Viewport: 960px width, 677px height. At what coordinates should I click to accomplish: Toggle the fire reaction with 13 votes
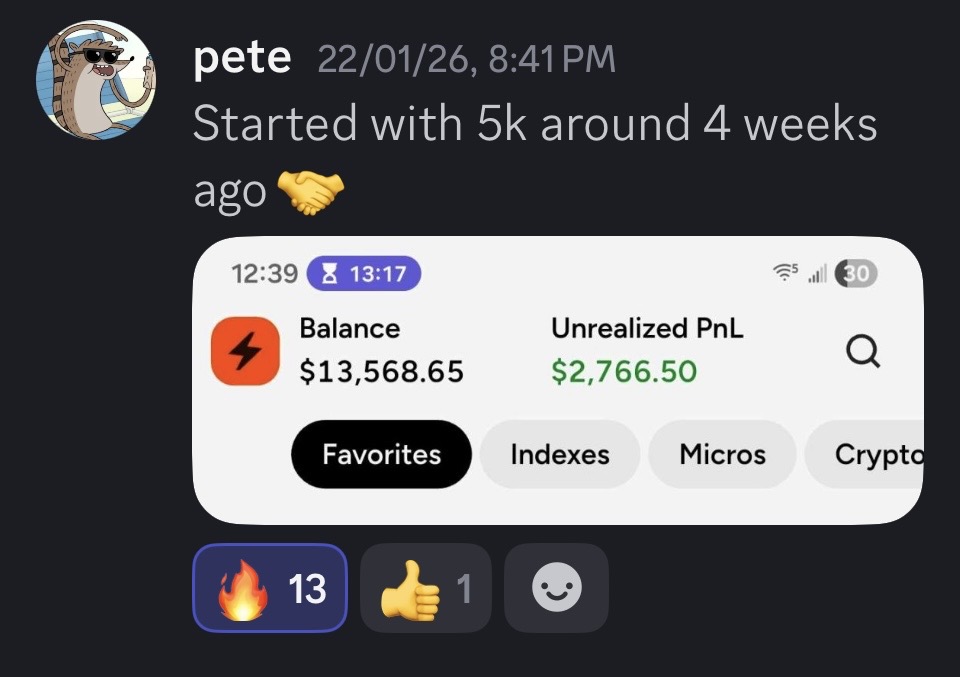click(x=270, y=588)
